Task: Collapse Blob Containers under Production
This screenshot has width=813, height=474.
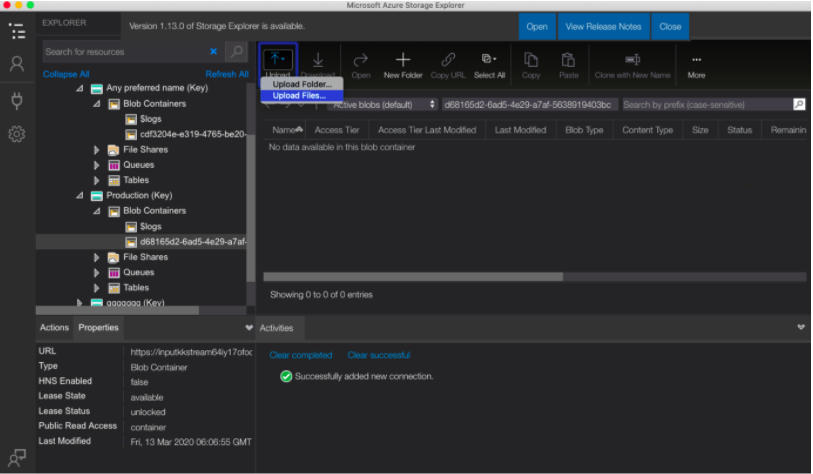Action: click(x=96, y=211)
